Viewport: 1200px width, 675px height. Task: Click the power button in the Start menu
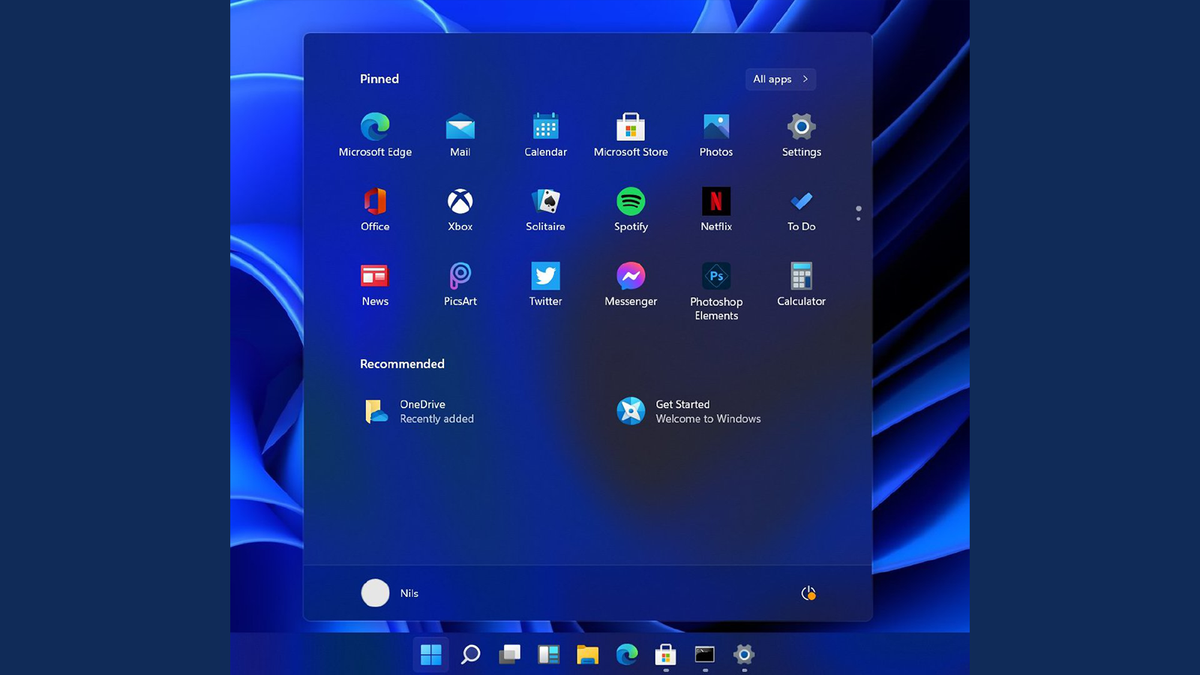point(808,592)
